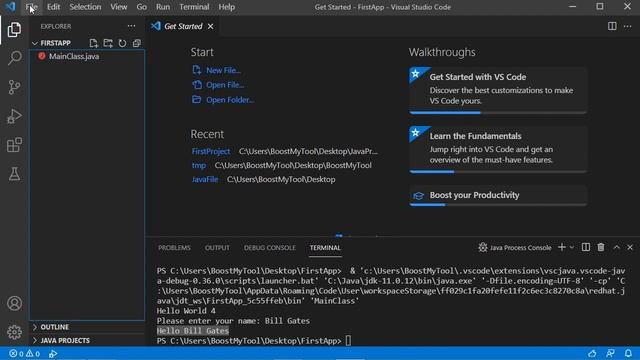Show errors and warnings in status bar
Screen dimensions: 640x360
(x=24, y=353)
